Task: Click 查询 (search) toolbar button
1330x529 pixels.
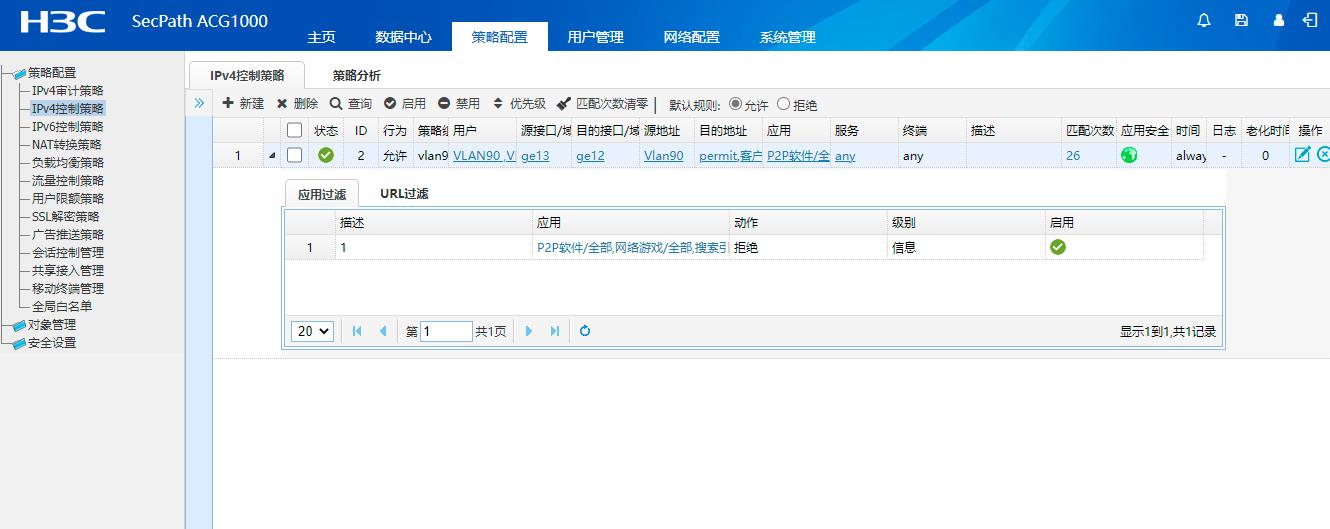Action: click(x=351, y=104)
